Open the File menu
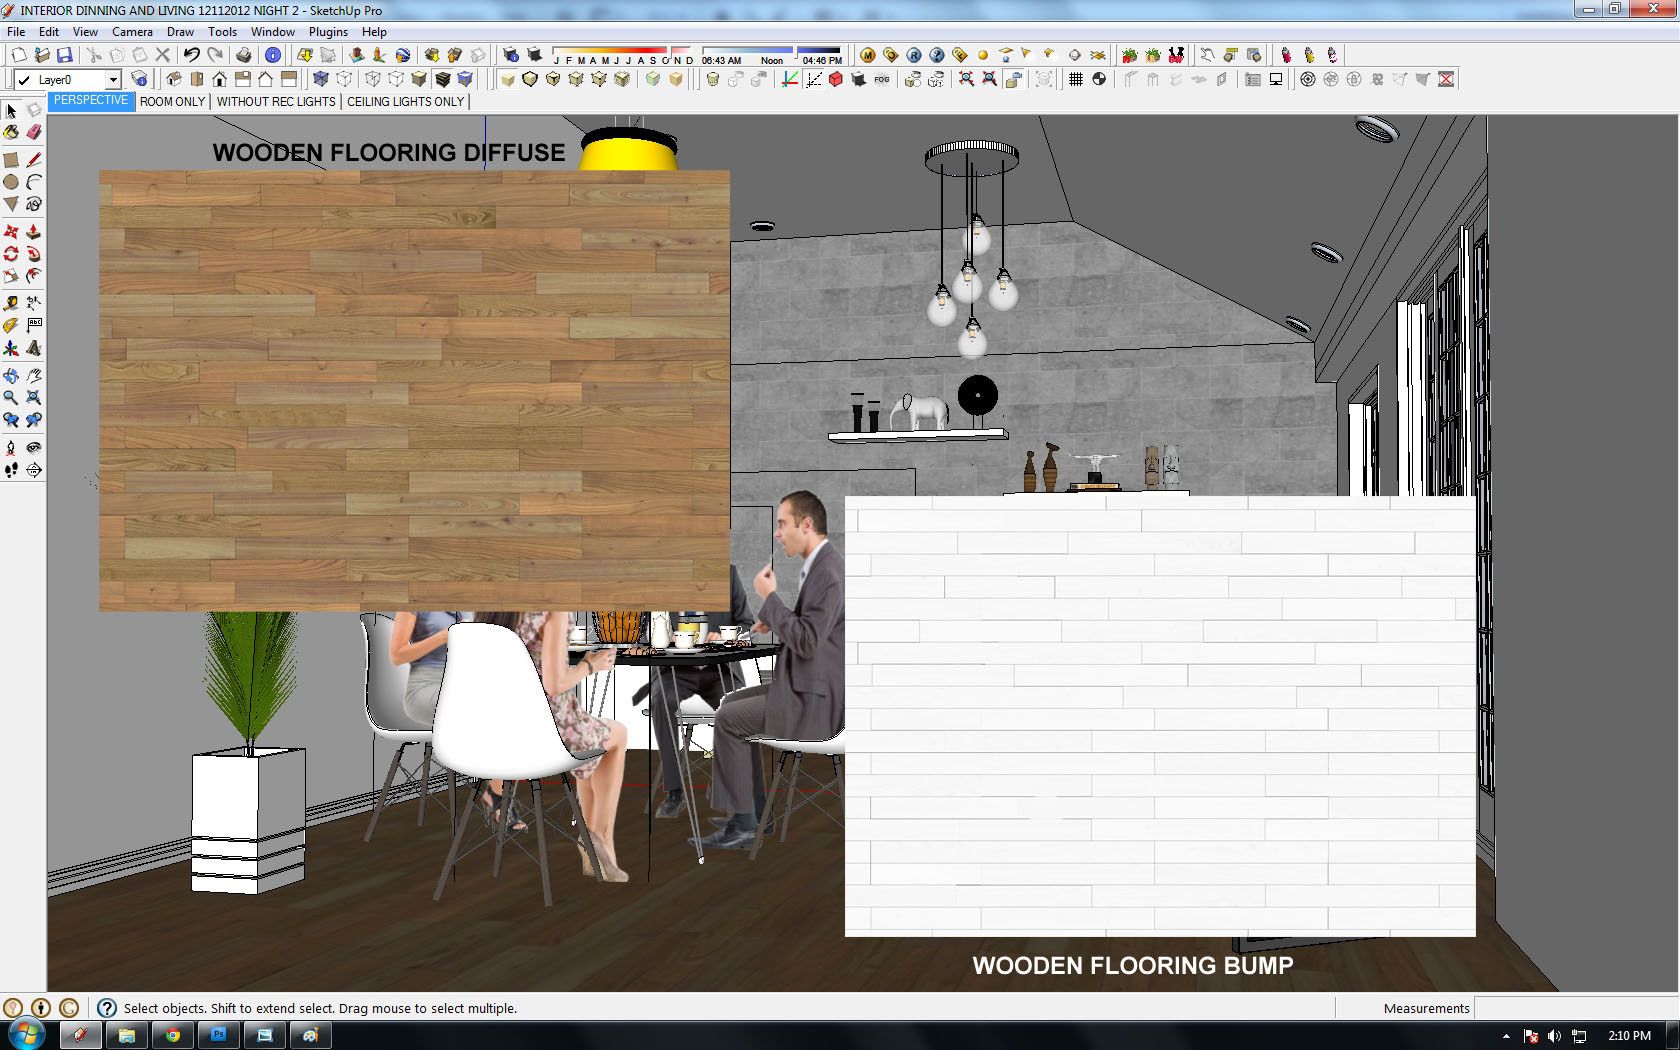The image size is (1680, 1050). click(16, 31)
